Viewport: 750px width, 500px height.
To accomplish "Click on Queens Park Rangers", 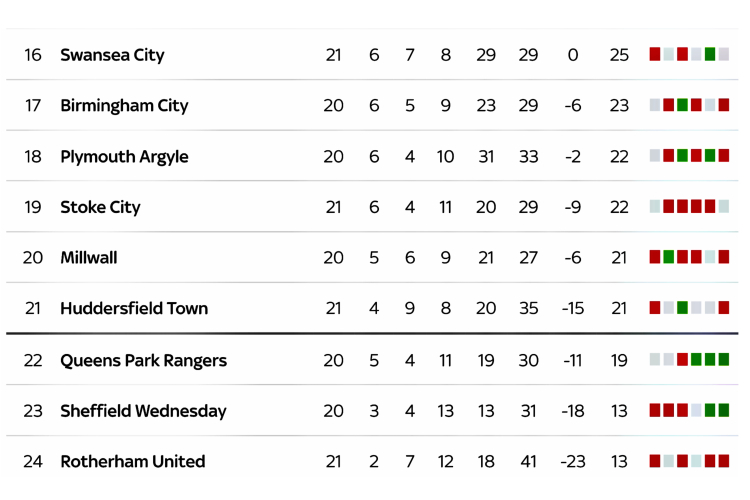I will pos(143,361).
